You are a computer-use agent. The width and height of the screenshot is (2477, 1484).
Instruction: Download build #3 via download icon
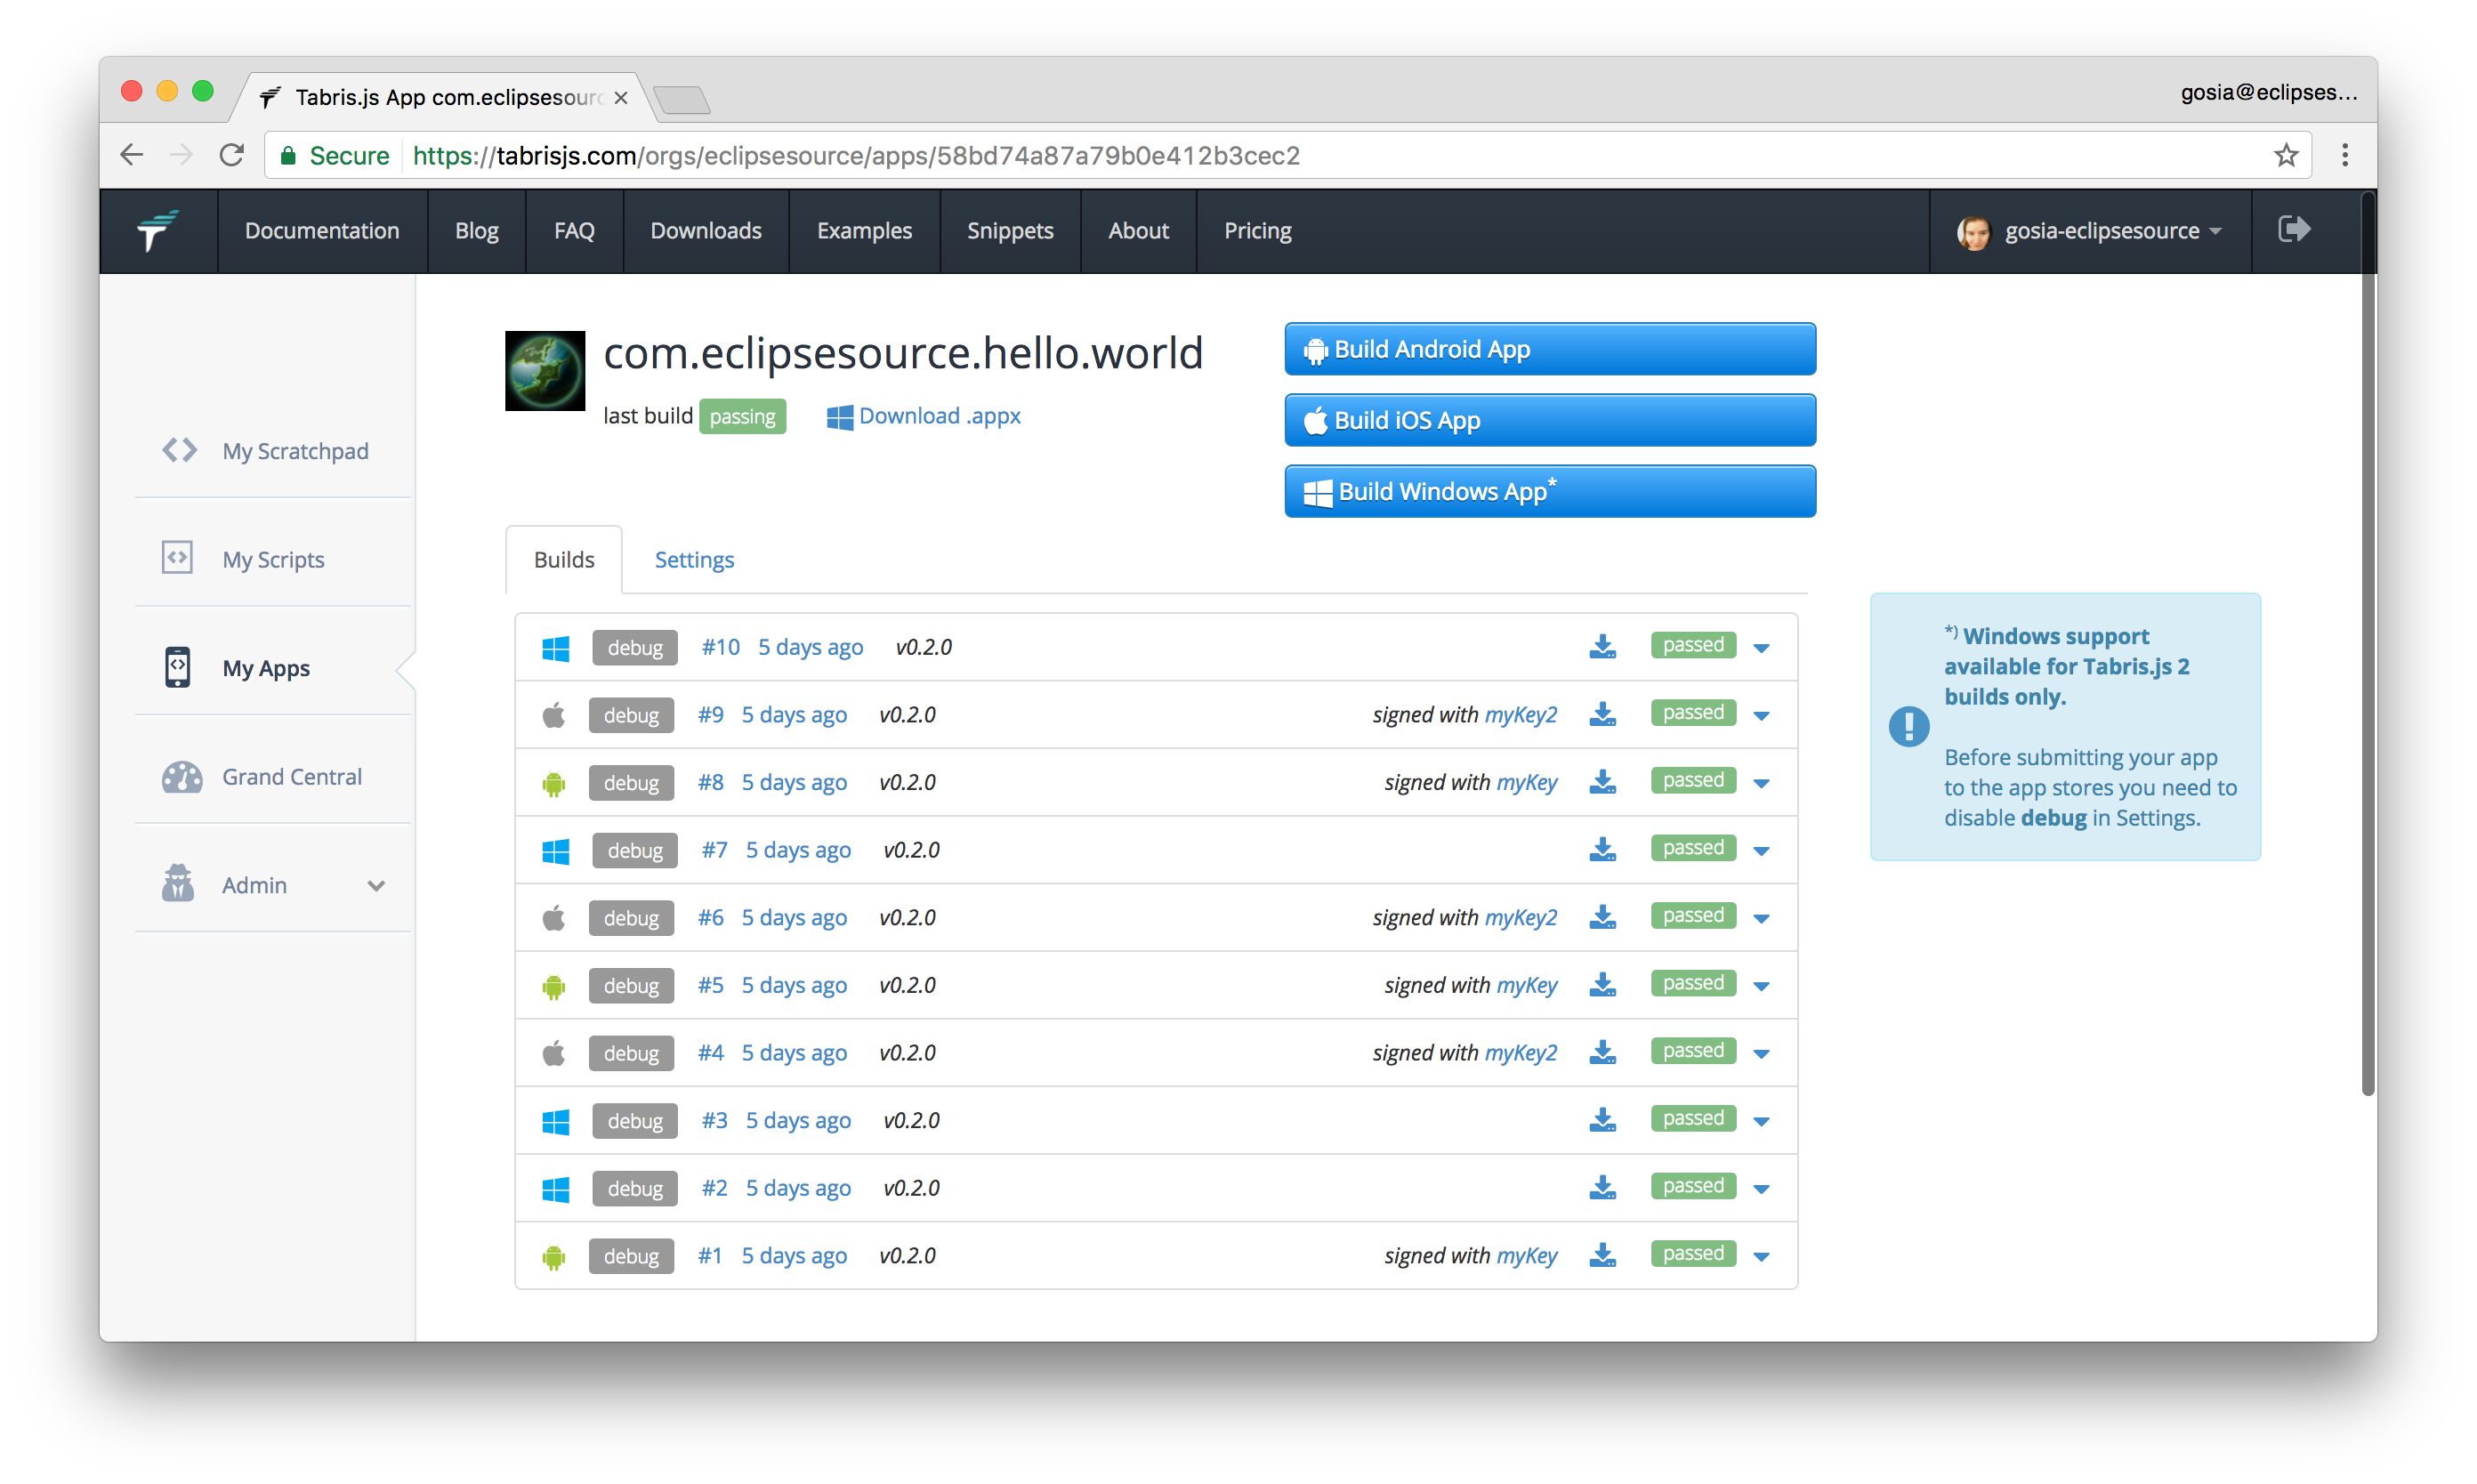1602,1119
